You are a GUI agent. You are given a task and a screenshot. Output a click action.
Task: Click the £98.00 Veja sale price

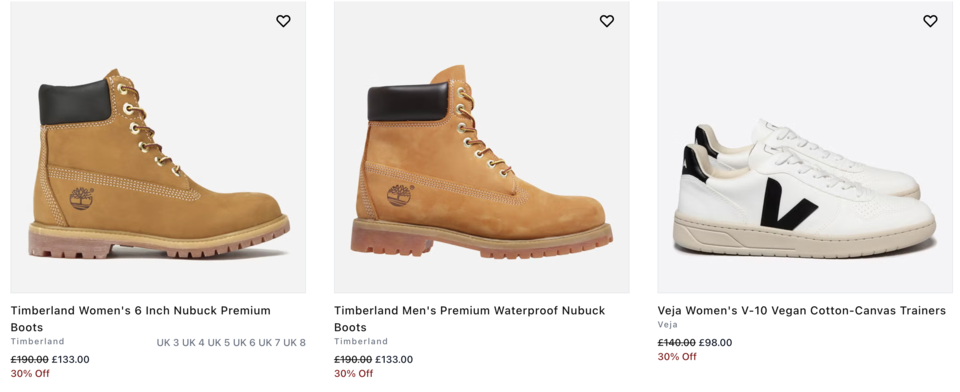click(715, 343)
